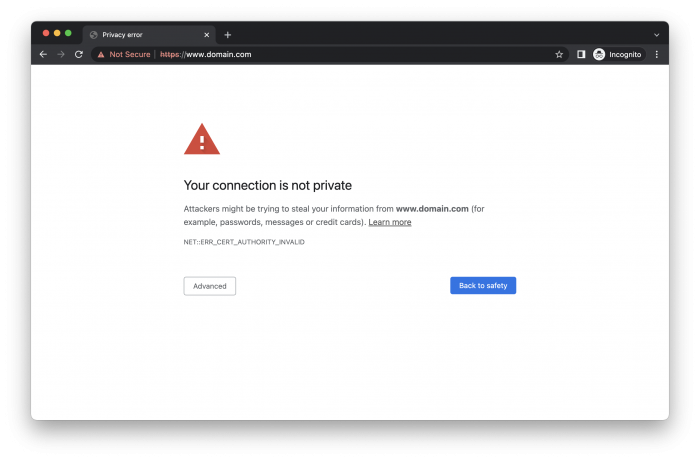The width and height of the screenshot is (700, 461).
Task: Click the Back to safety button
Action: [483, 286]
